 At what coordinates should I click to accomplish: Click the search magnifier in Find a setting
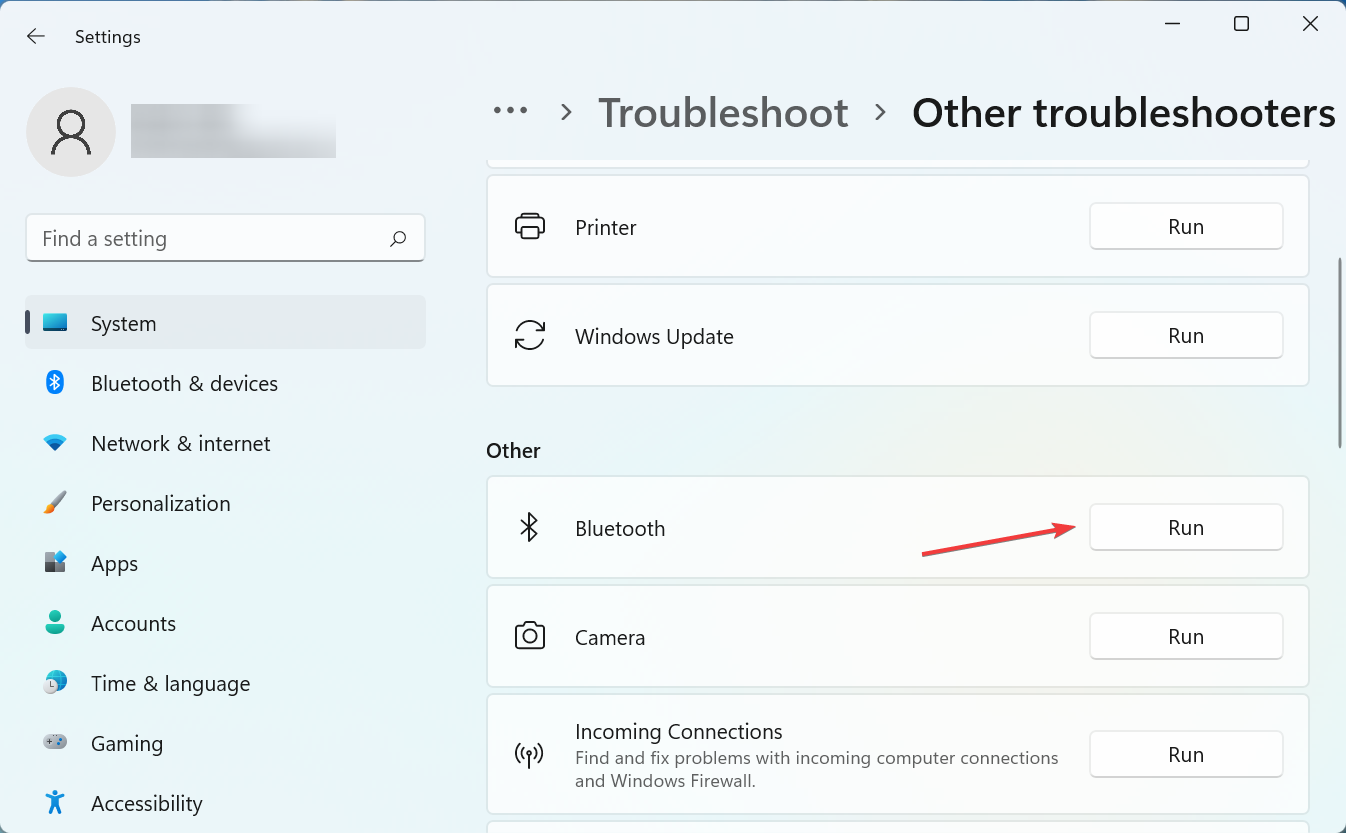pos(397,238)
